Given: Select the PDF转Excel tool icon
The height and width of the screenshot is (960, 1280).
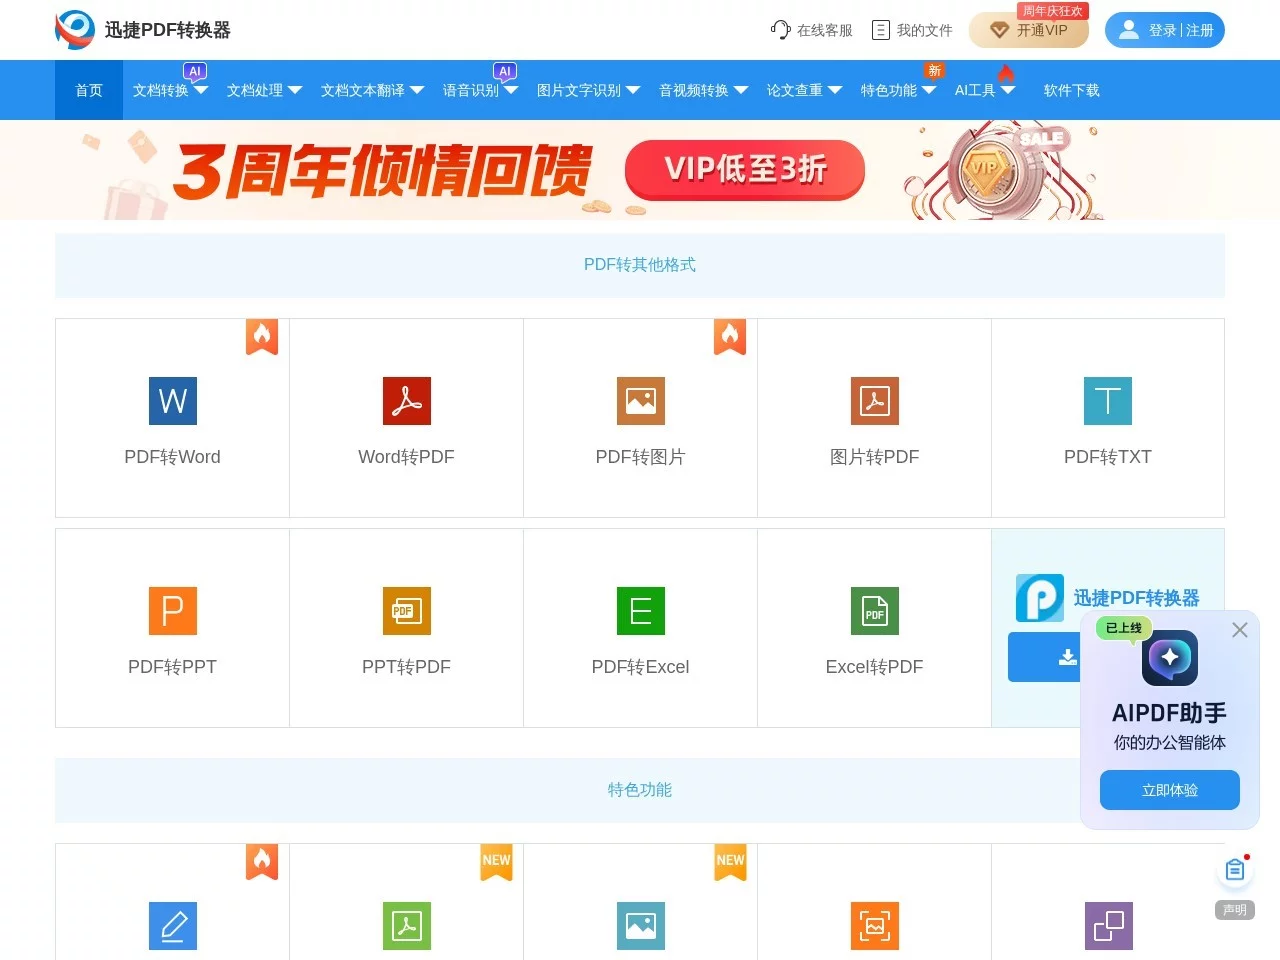Looking at the screenshot, I should 640,611.
